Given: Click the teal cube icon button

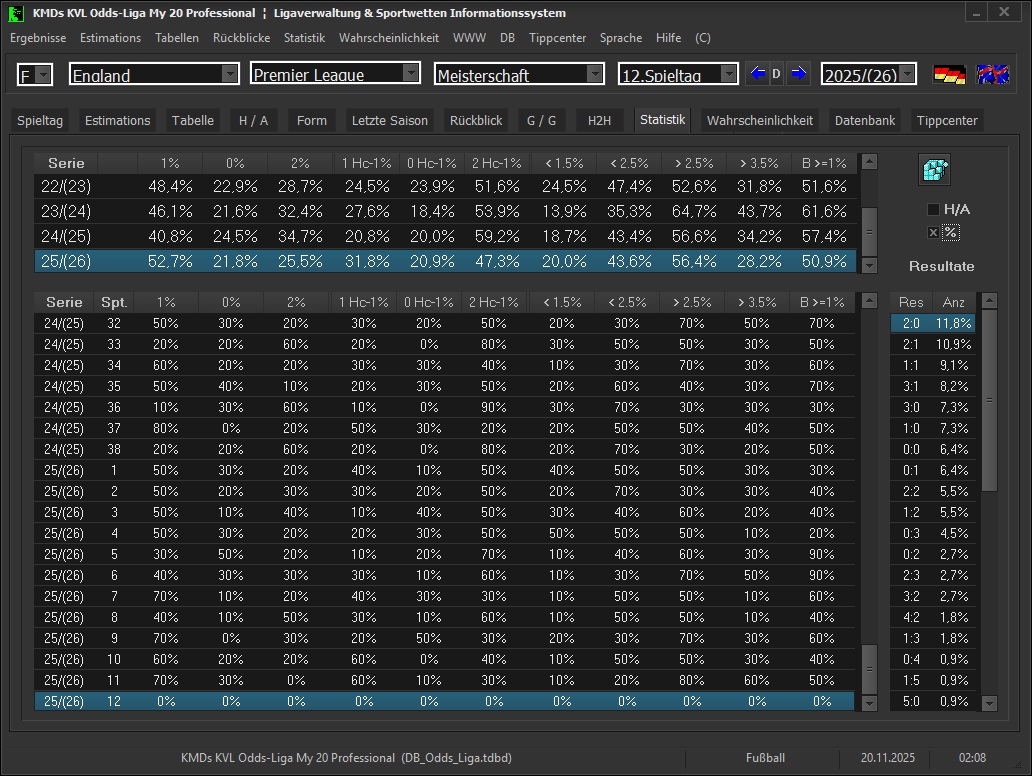Looking at the screenshot, I should click(x=934, y=170).
